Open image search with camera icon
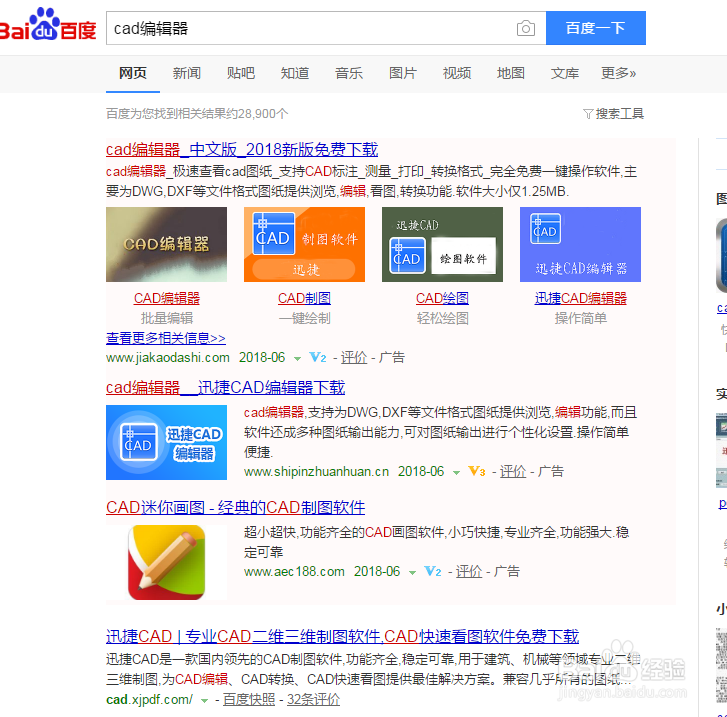Viewport: 727px width, 717px height. click(x=525, y=28)
